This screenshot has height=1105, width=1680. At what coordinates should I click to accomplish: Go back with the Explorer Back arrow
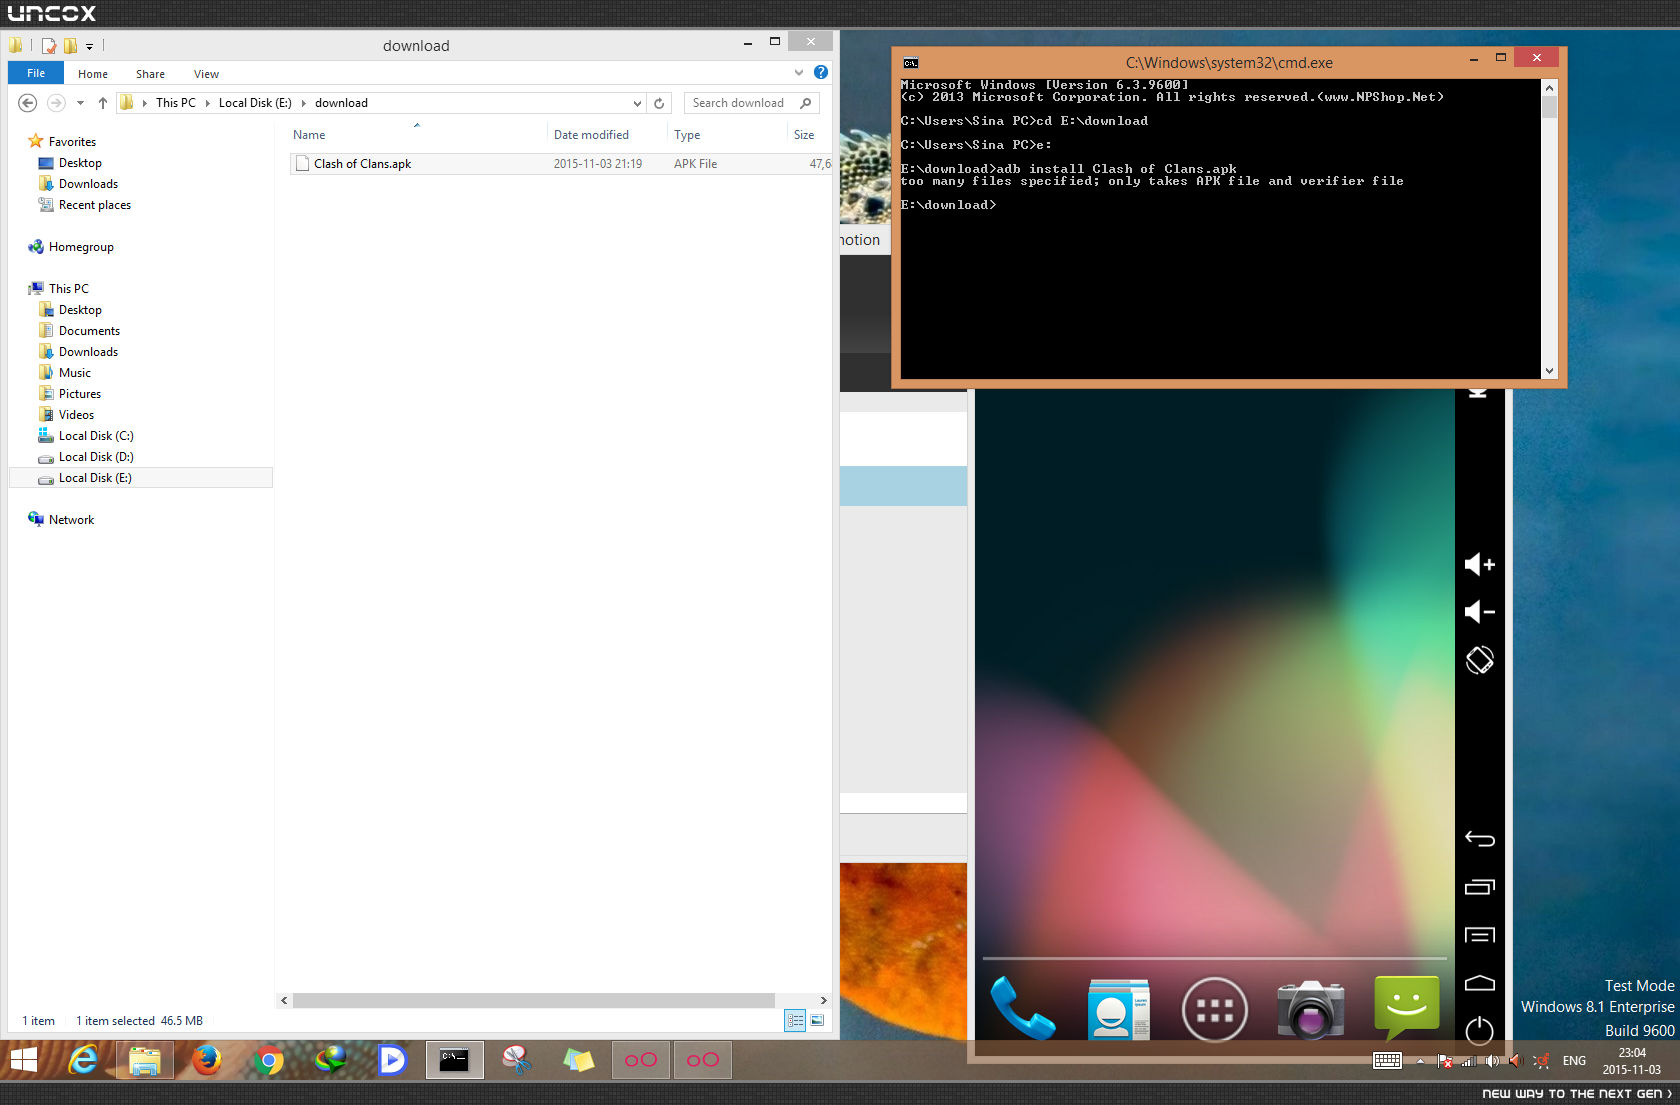(28, 103)
